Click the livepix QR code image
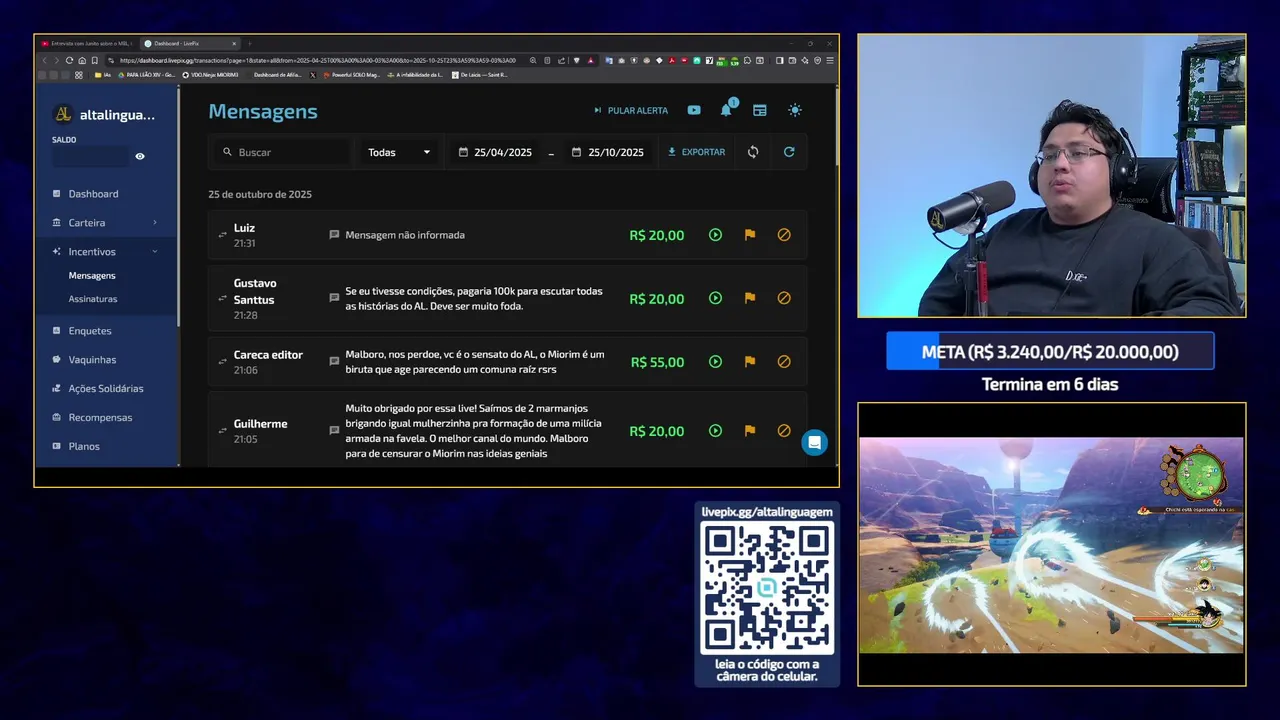The image size is (1280, 720). 767,588
